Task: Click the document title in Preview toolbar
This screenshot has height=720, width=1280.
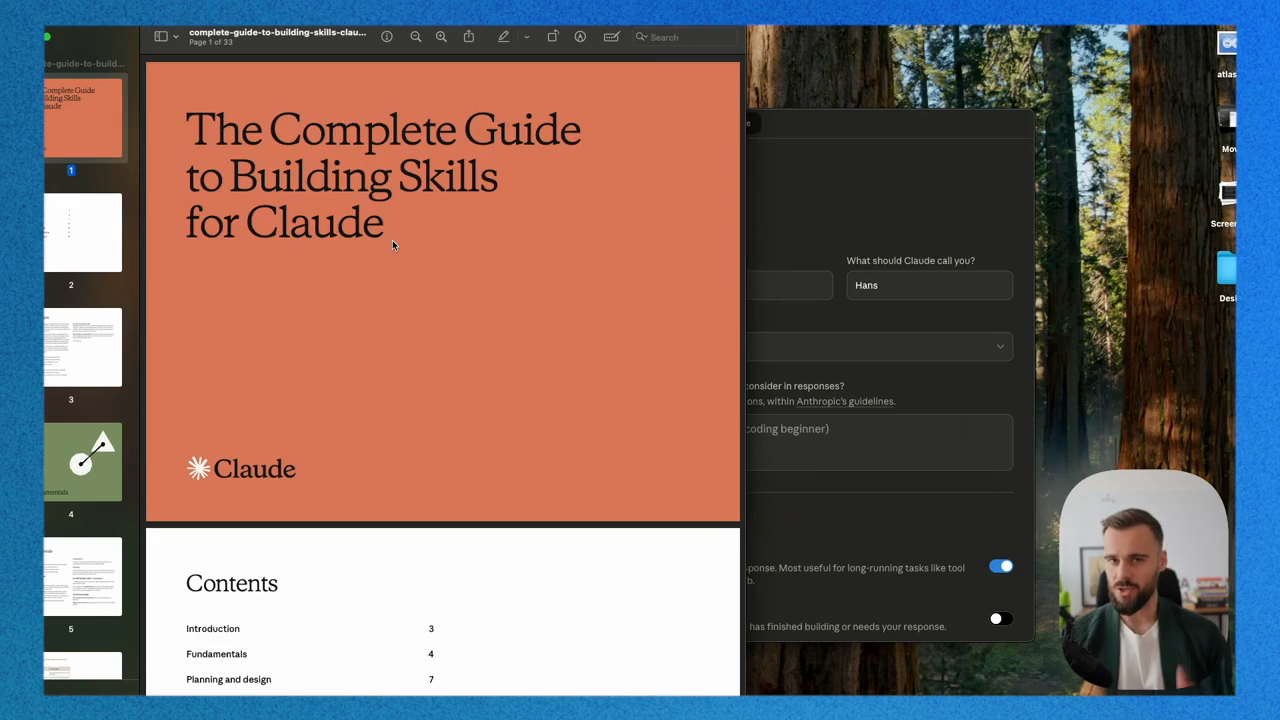Action: pos(277,32)
